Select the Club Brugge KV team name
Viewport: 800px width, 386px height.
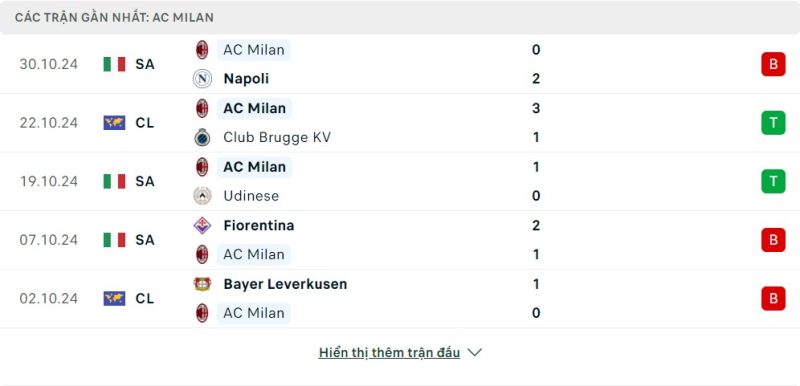tap(277, 137)
